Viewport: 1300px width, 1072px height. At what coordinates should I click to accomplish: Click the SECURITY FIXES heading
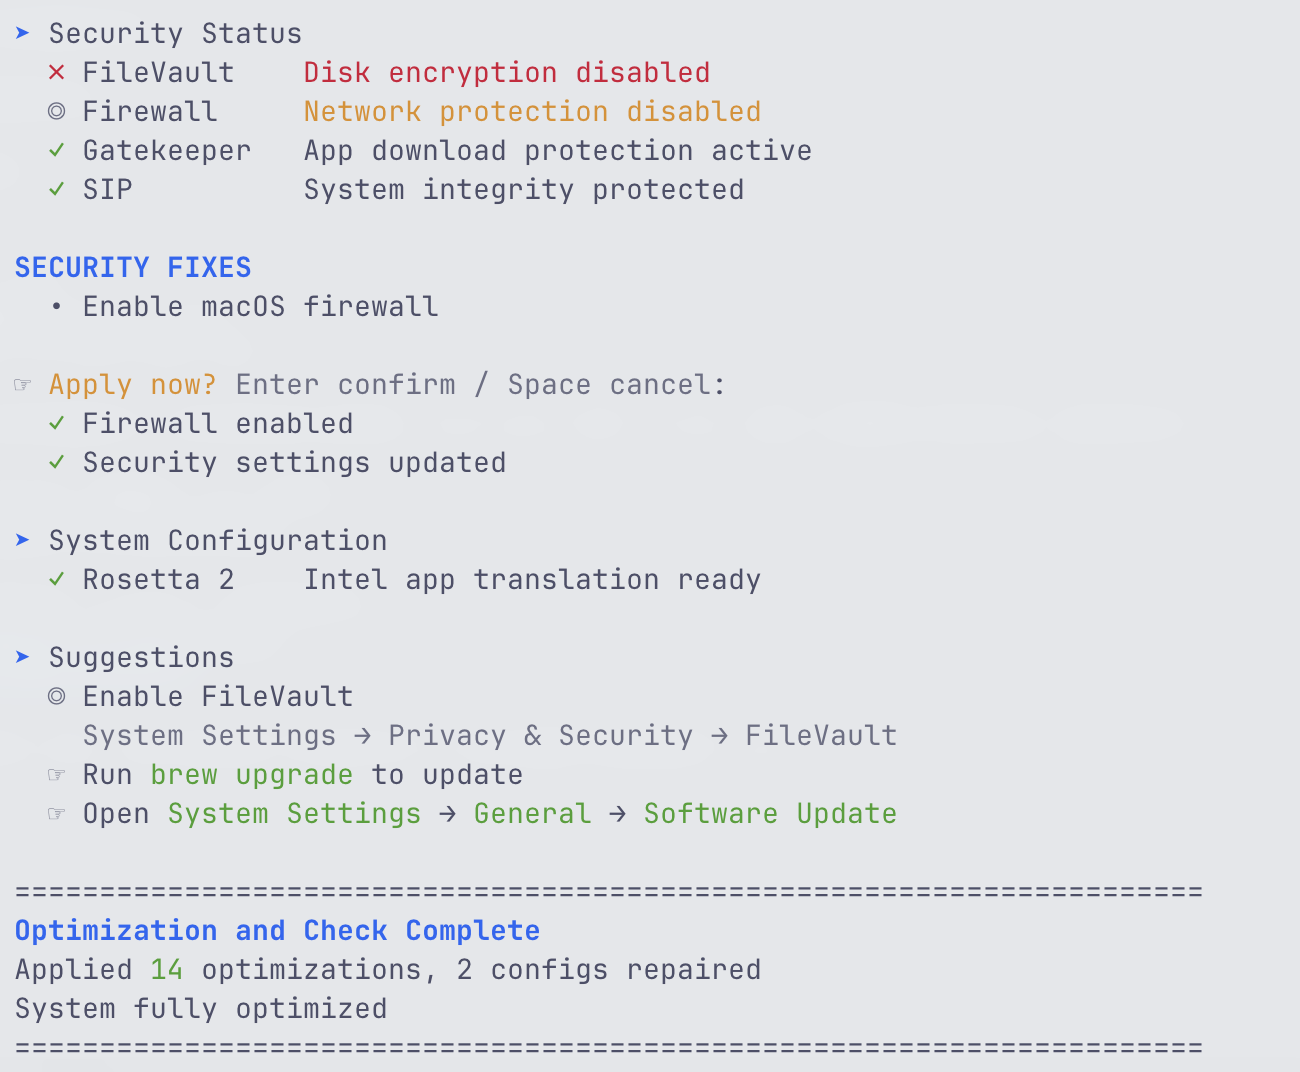point(133,268)
